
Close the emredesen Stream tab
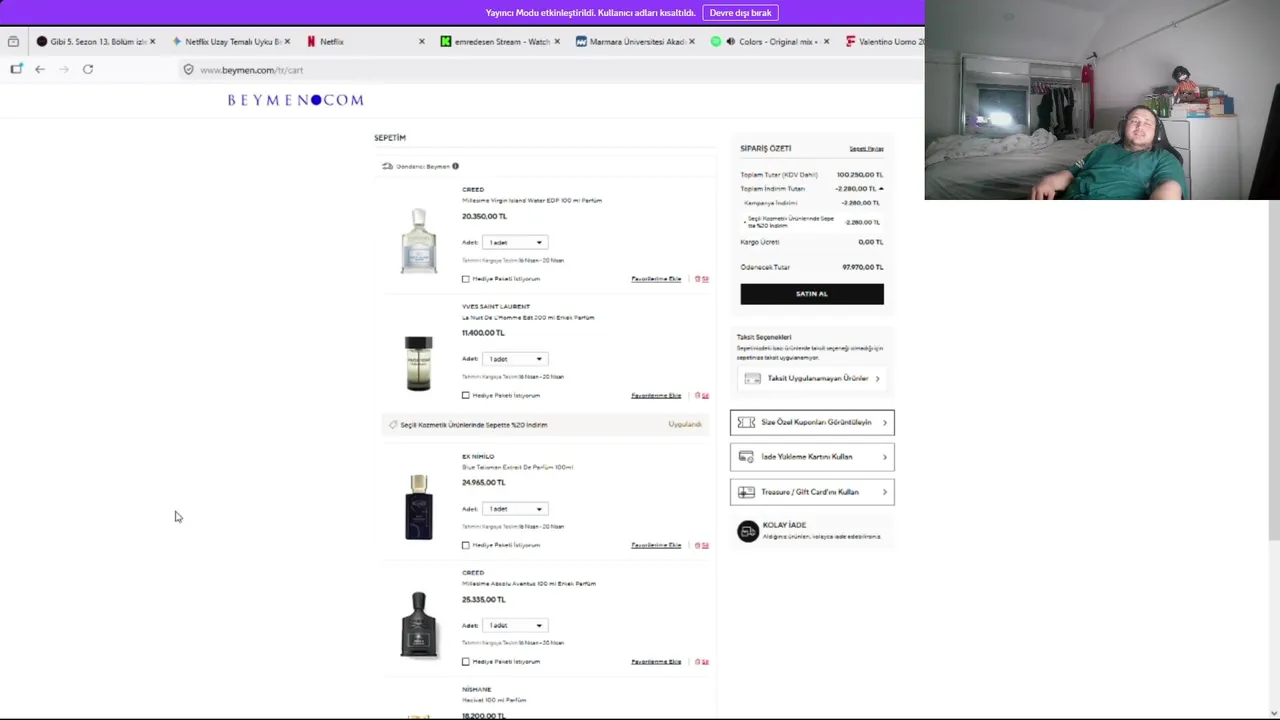click(x=556, y=41)
